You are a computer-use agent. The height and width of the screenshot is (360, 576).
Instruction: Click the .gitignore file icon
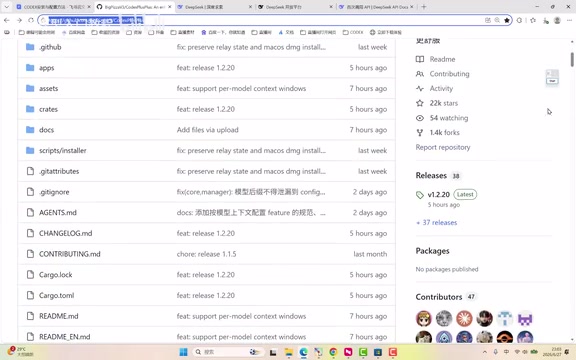coord(30,192)
